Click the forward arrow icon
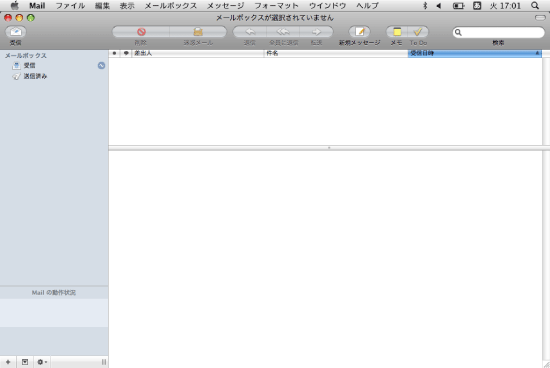 tap(316, 32)
